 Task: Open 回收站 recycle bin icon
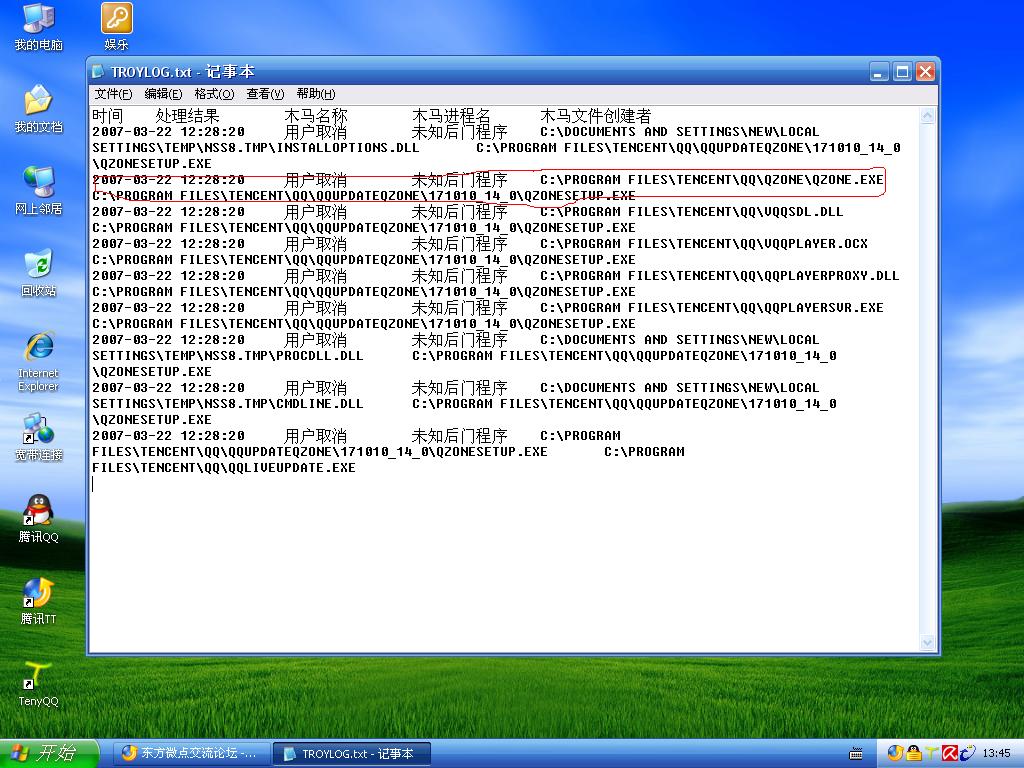(39, 272)
